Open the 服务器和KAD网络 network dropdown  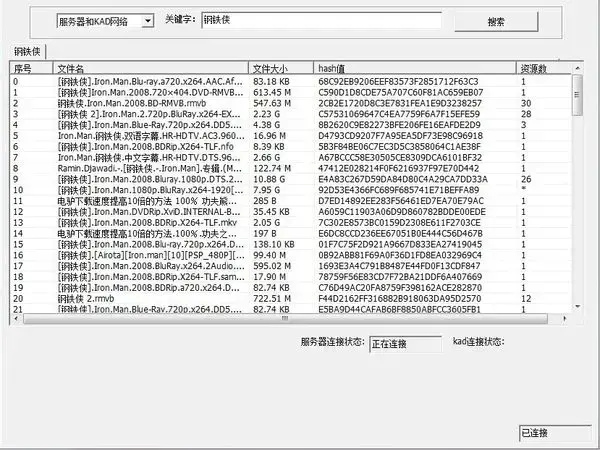click(x=105, y=21)
